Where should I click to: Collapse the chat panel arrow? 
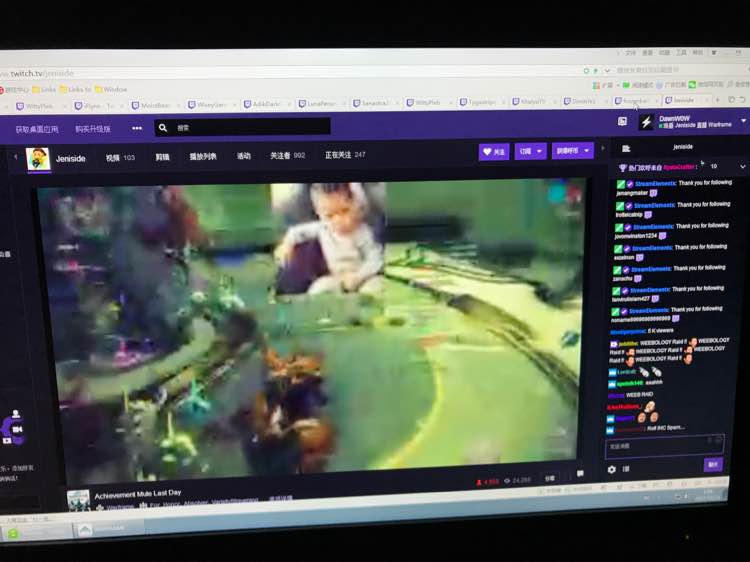pyautogui.click(x=603, y=148)
